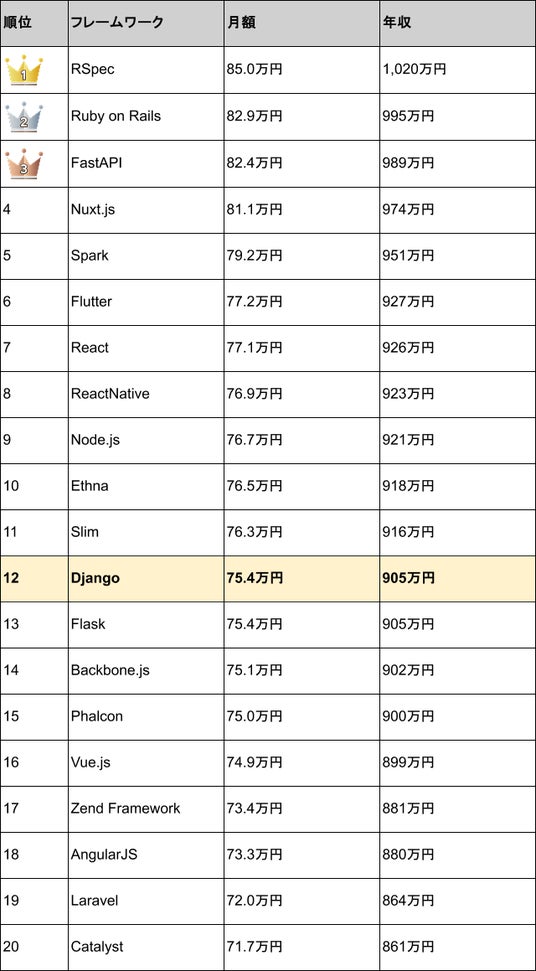The image size is (536, 971).
Task: Click the highlighted Django row name
Action: coord(95,578)
